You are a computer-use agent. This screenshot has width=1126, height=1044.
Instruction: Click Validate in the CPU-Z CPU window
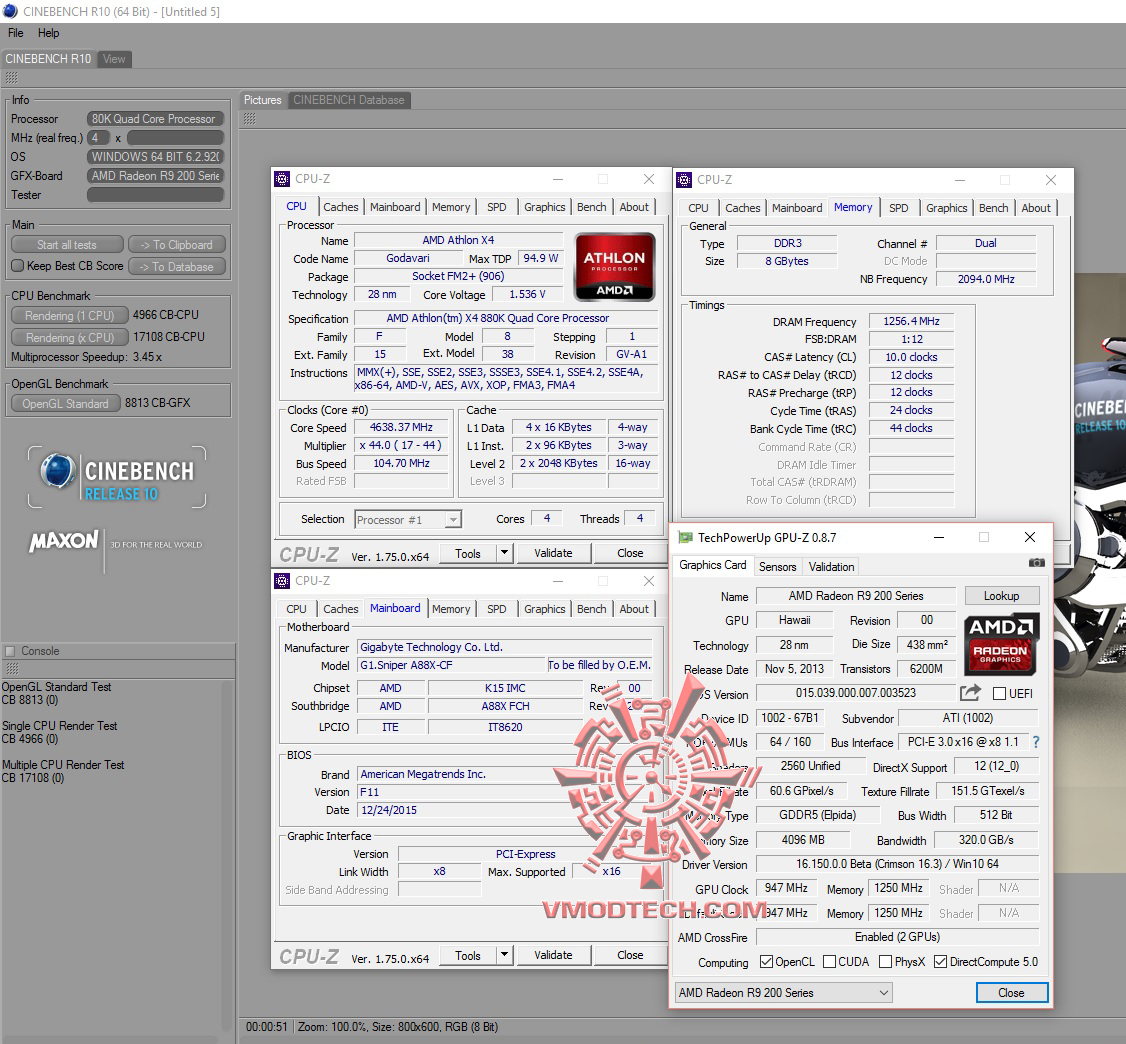point(553,553)
